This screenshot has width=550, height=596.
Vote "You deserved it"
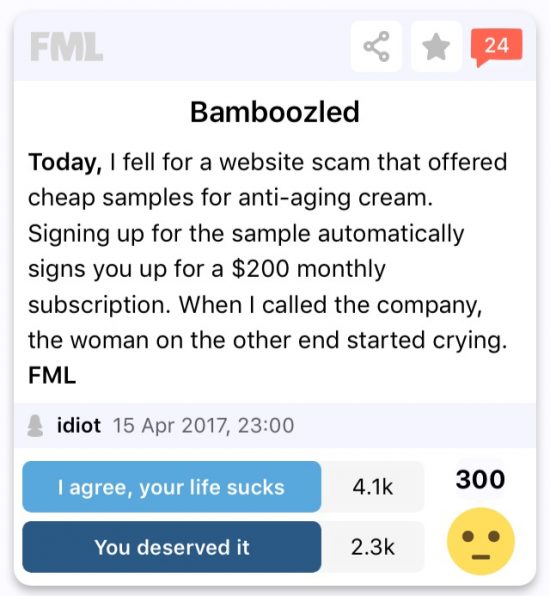click(x=172, y=547)
